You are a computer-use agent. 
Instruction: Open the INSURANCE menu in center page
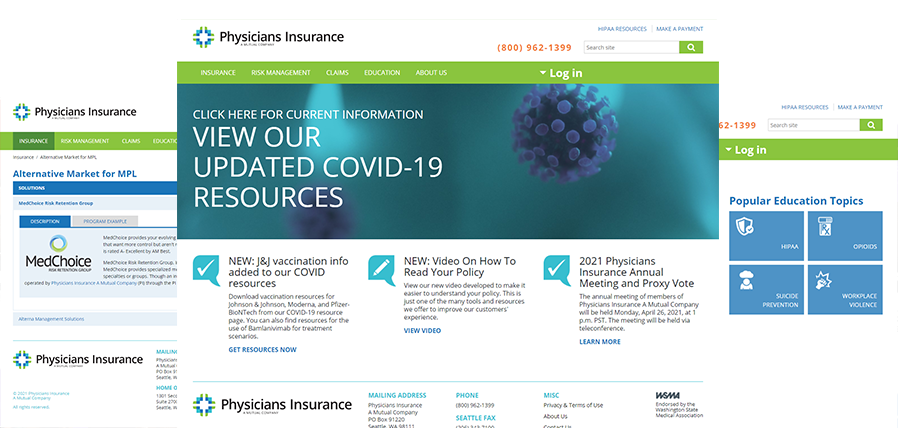click(218, 73)
